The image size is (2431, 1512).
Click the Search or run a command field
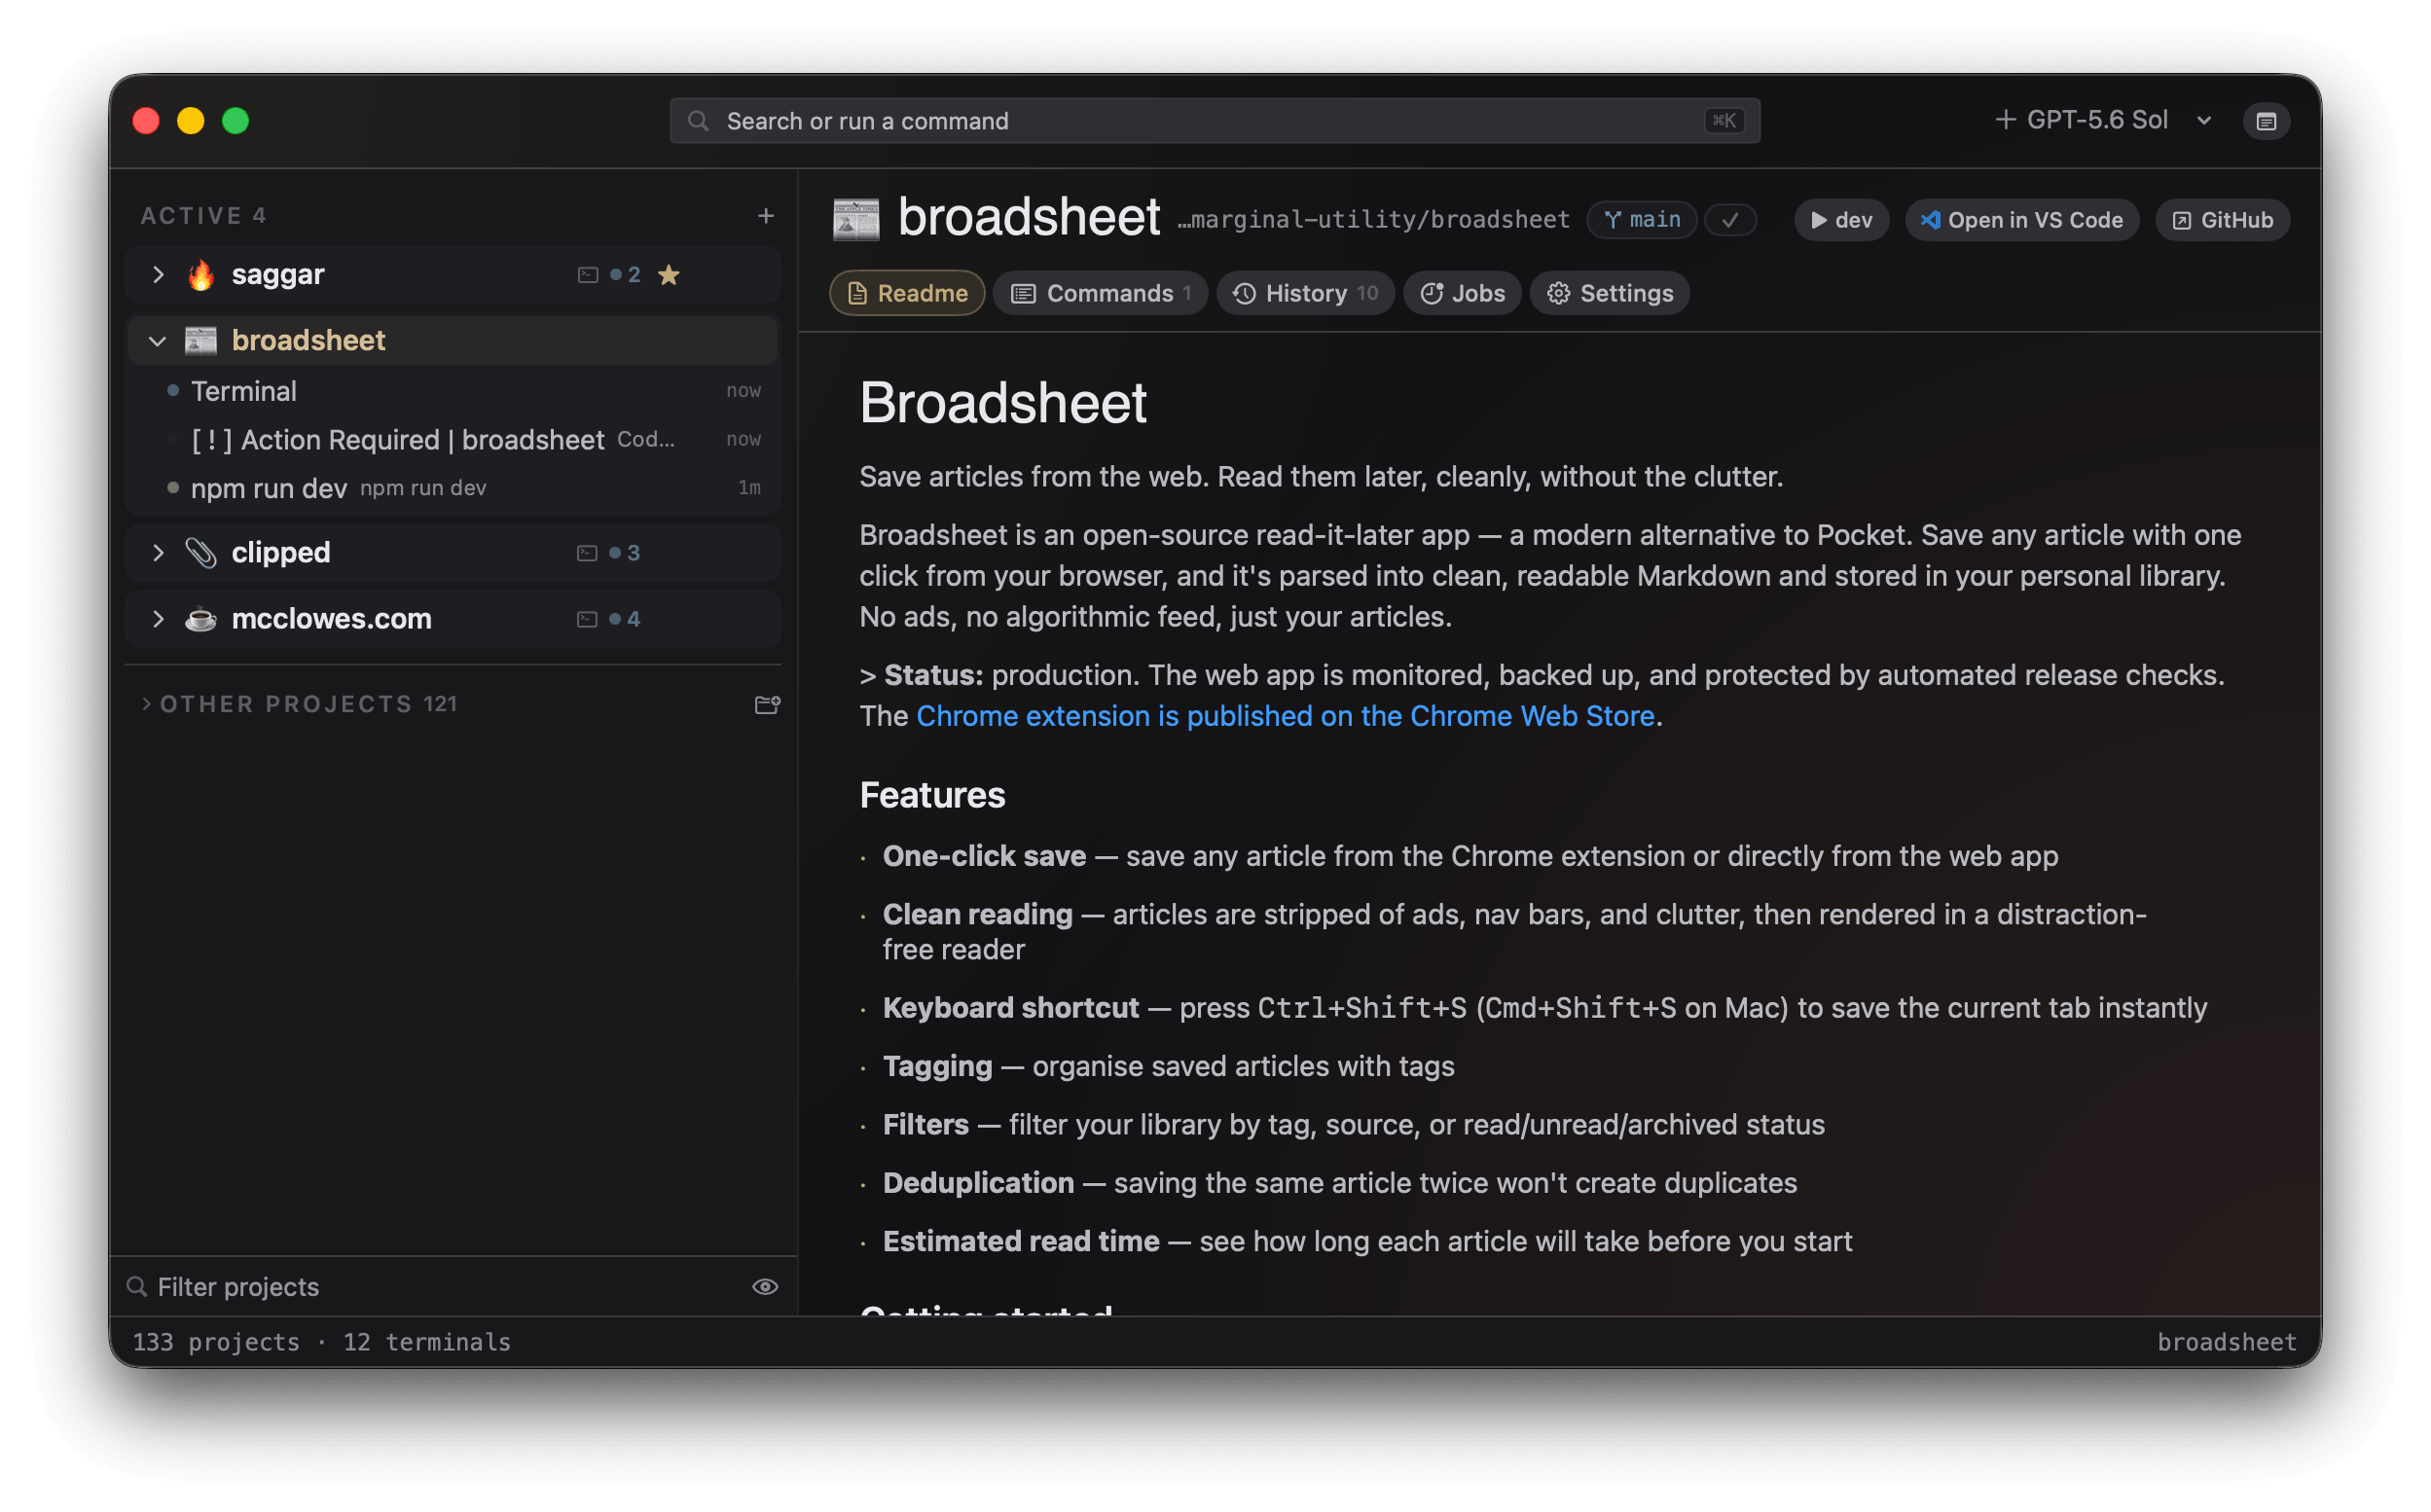coord(1214,121)
